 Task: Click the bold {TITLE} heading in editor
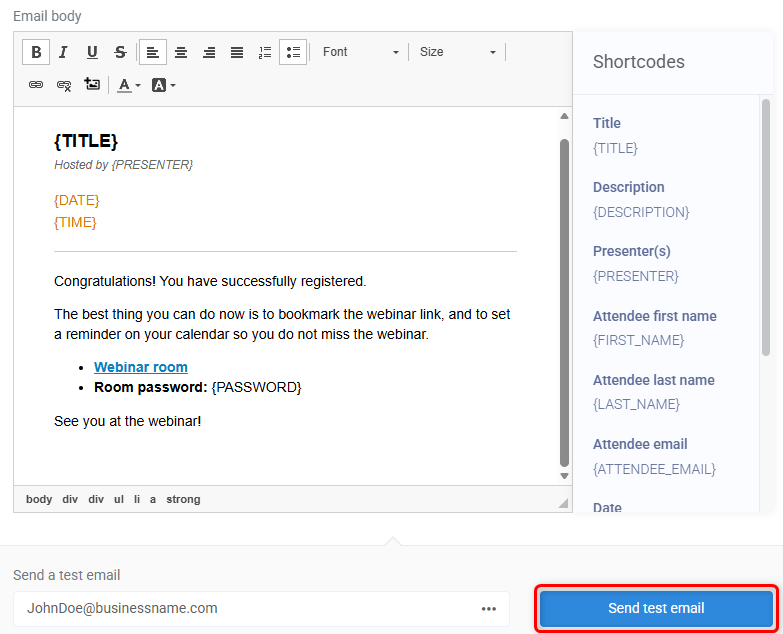click(x=86, y=141)
